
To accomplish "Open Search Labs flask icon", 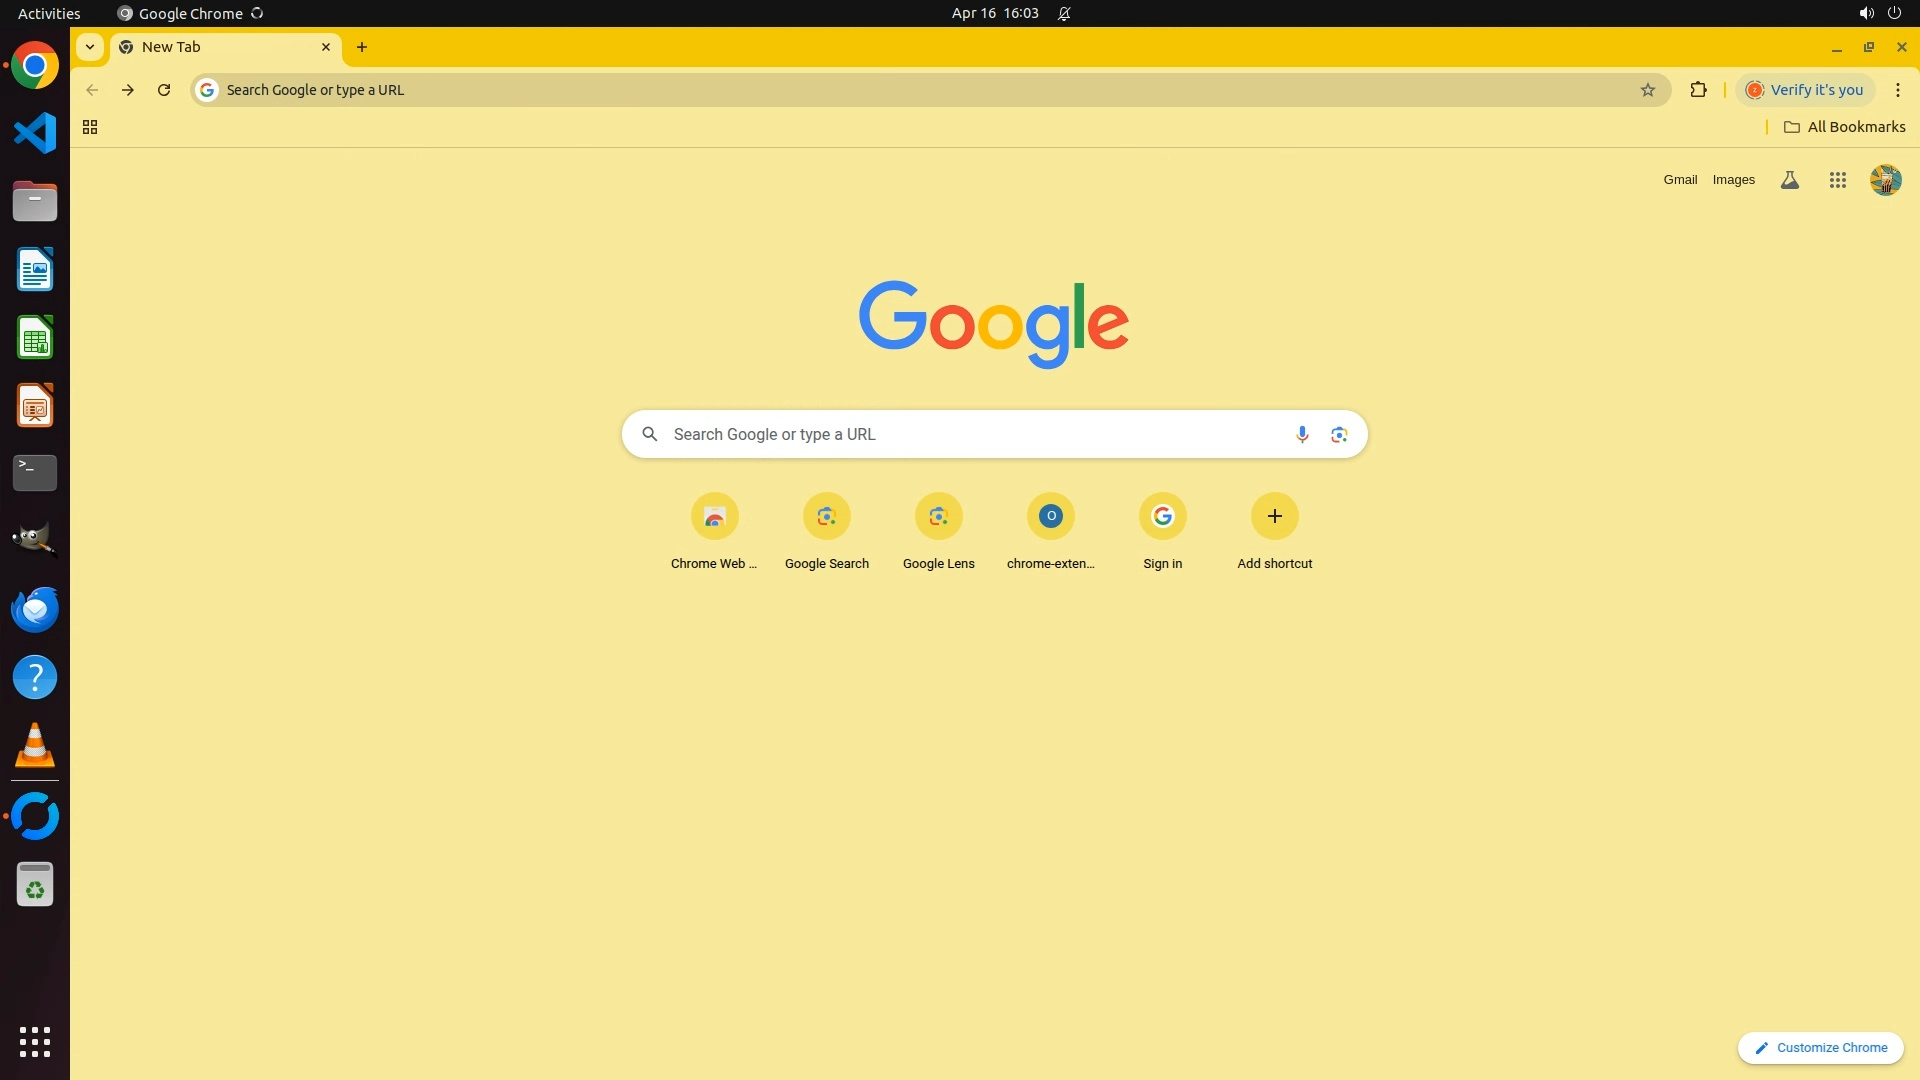I will (x=1789, y=180).
